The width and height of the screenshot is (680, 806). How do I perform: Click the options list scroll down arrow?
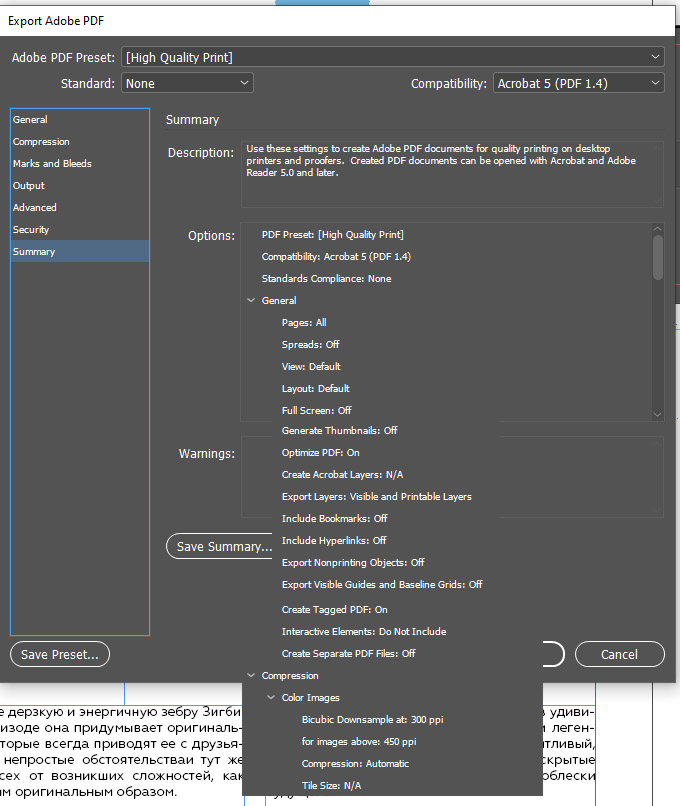657,414
